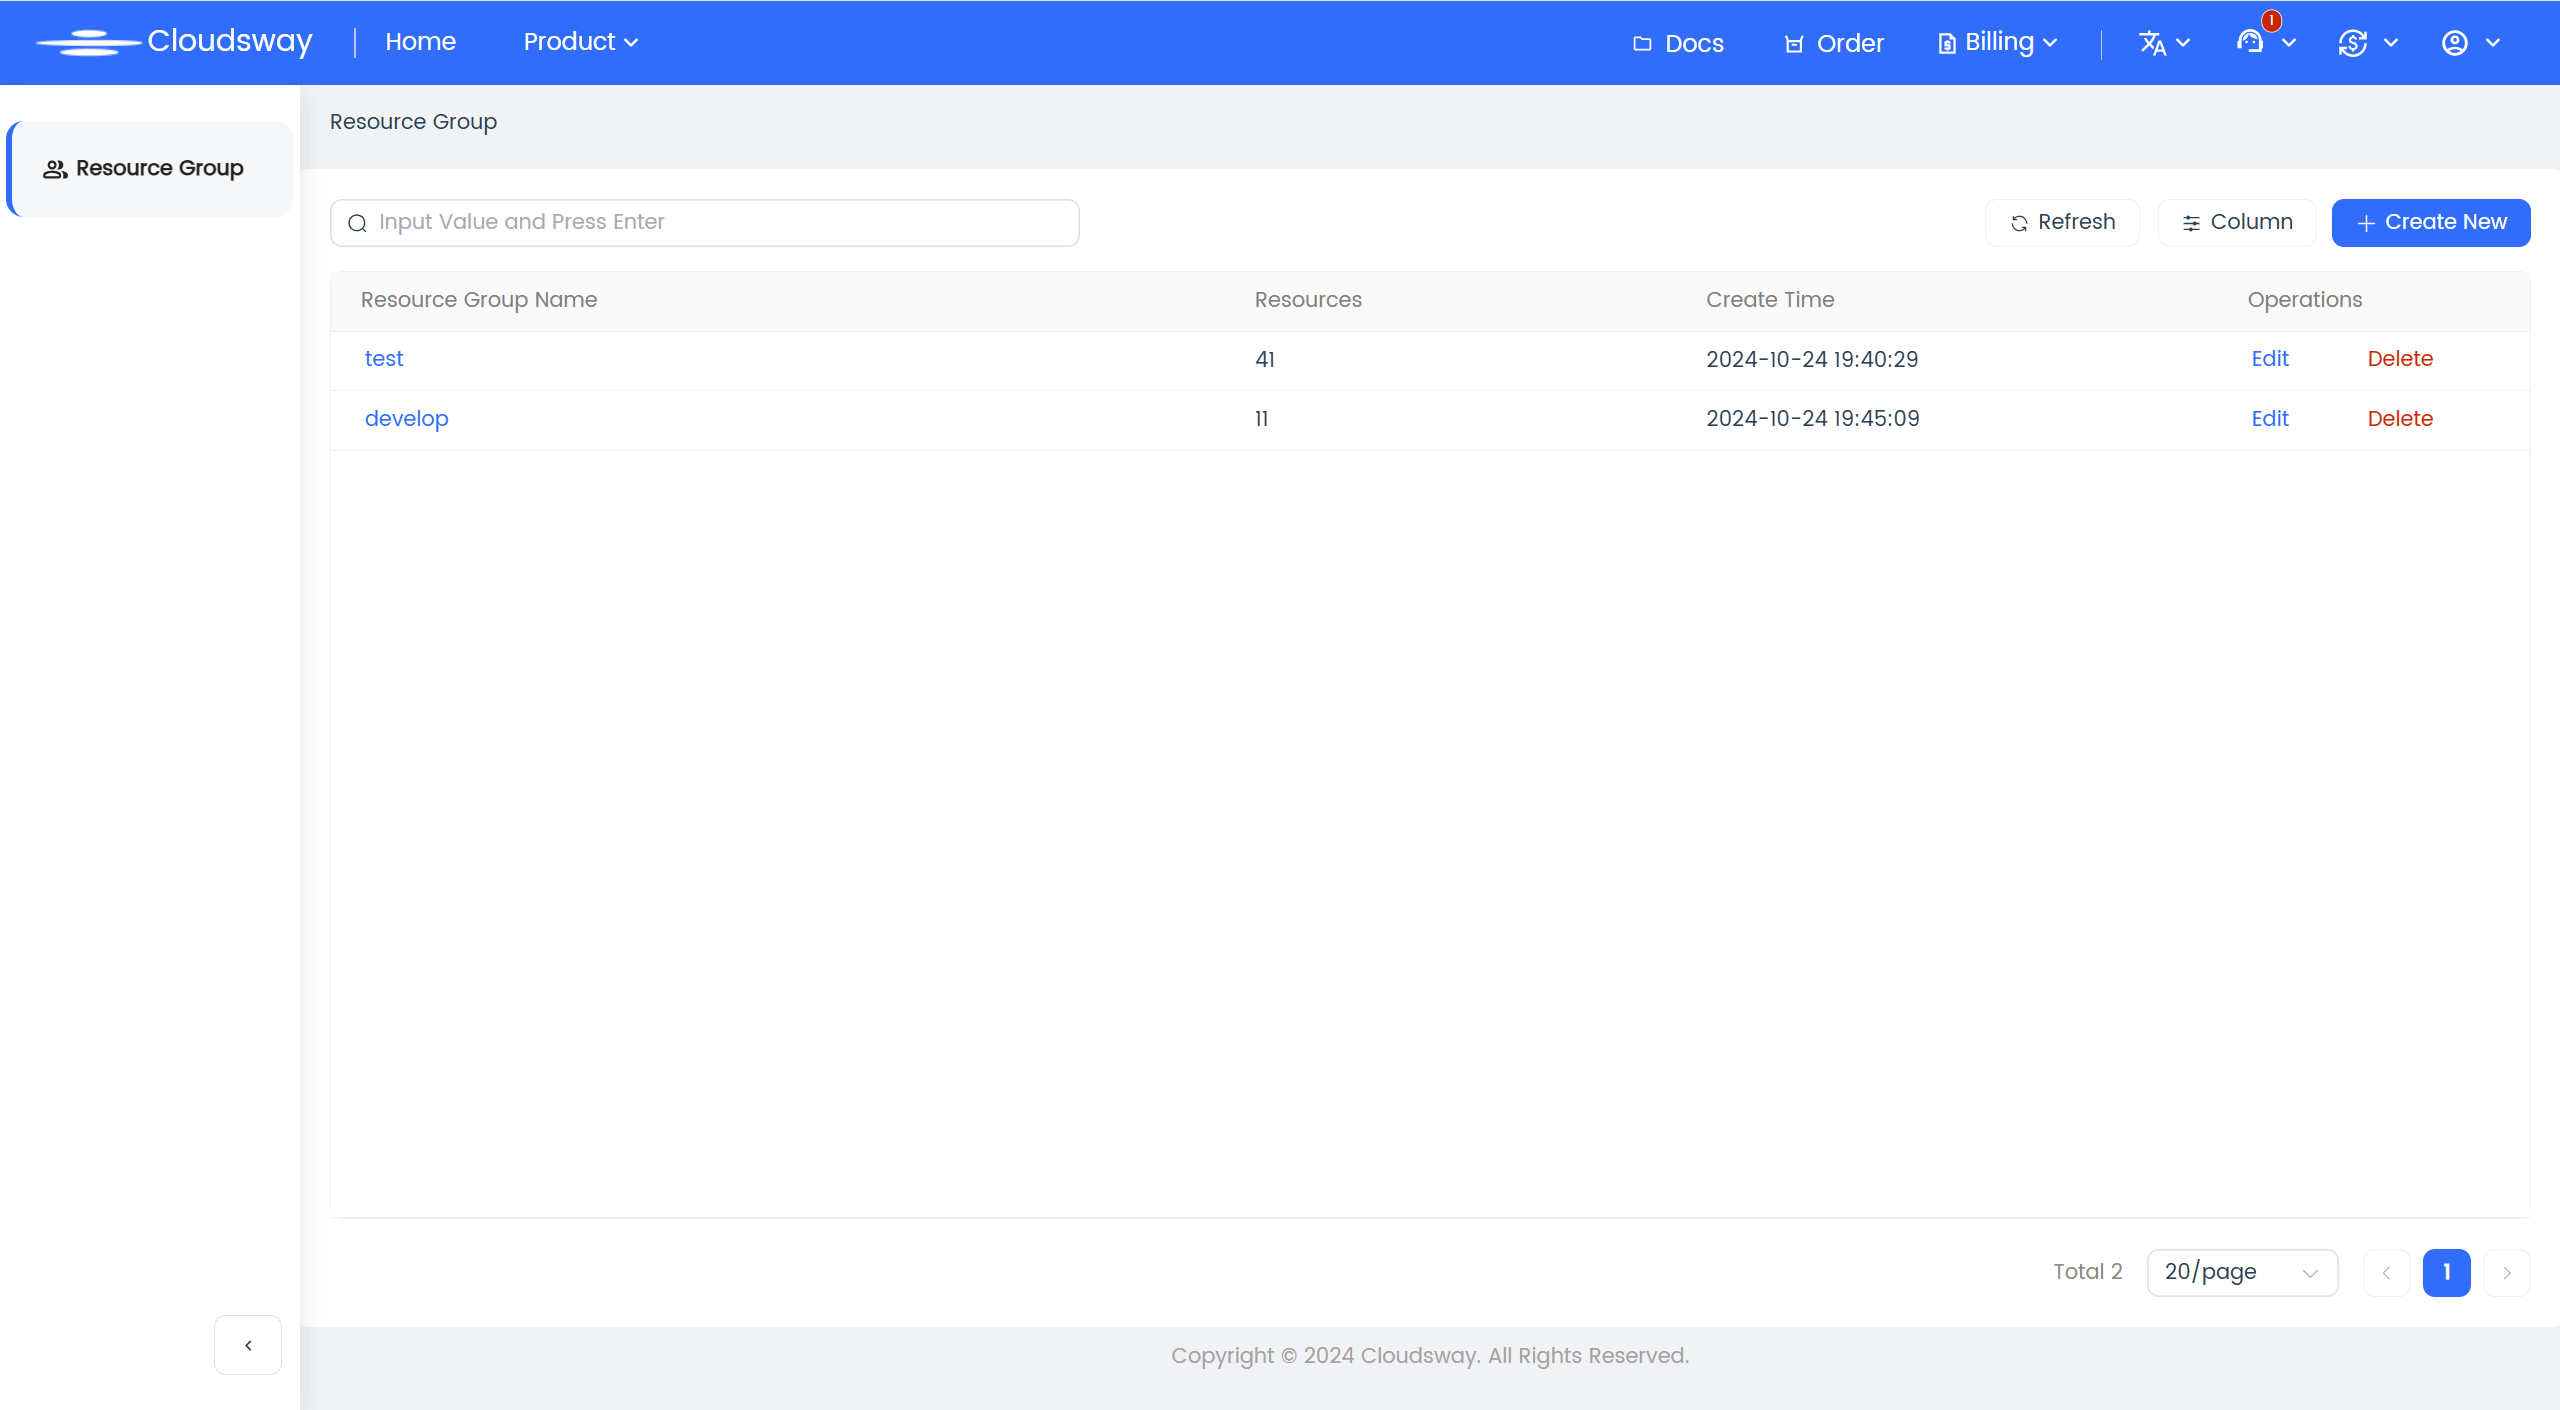The image size is (2560, 1410).
Task: Open the Column settings button
Action: coord(2237,222)
